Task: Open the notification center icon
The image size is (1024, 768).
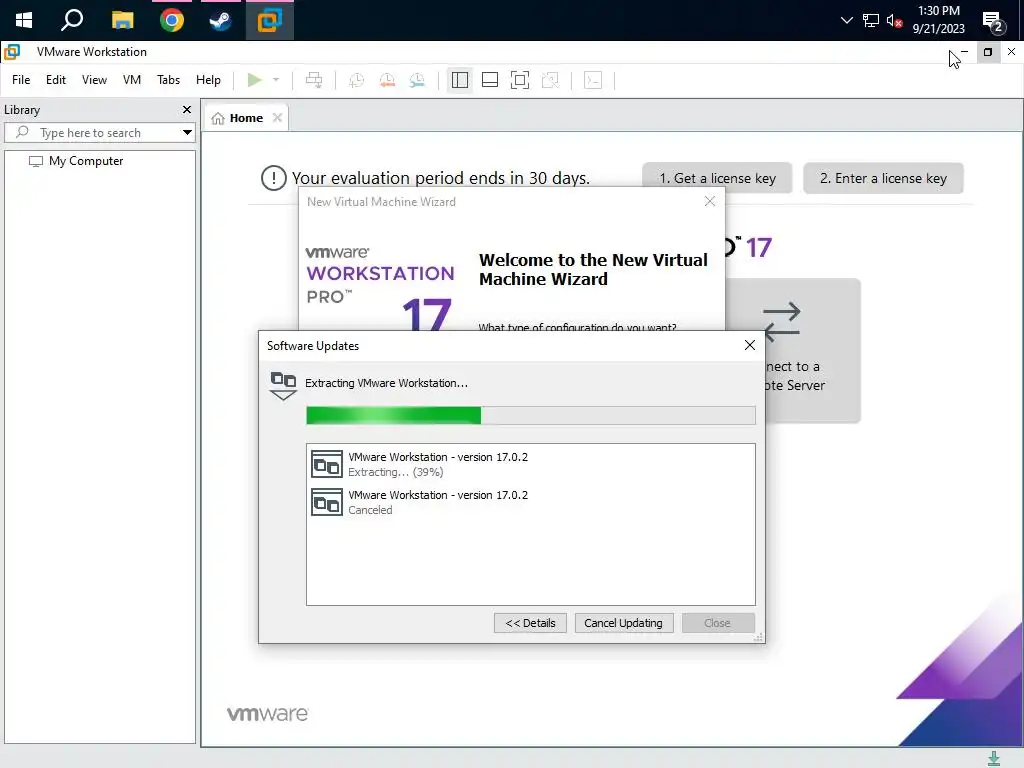Action: click(x=993, y=21)
